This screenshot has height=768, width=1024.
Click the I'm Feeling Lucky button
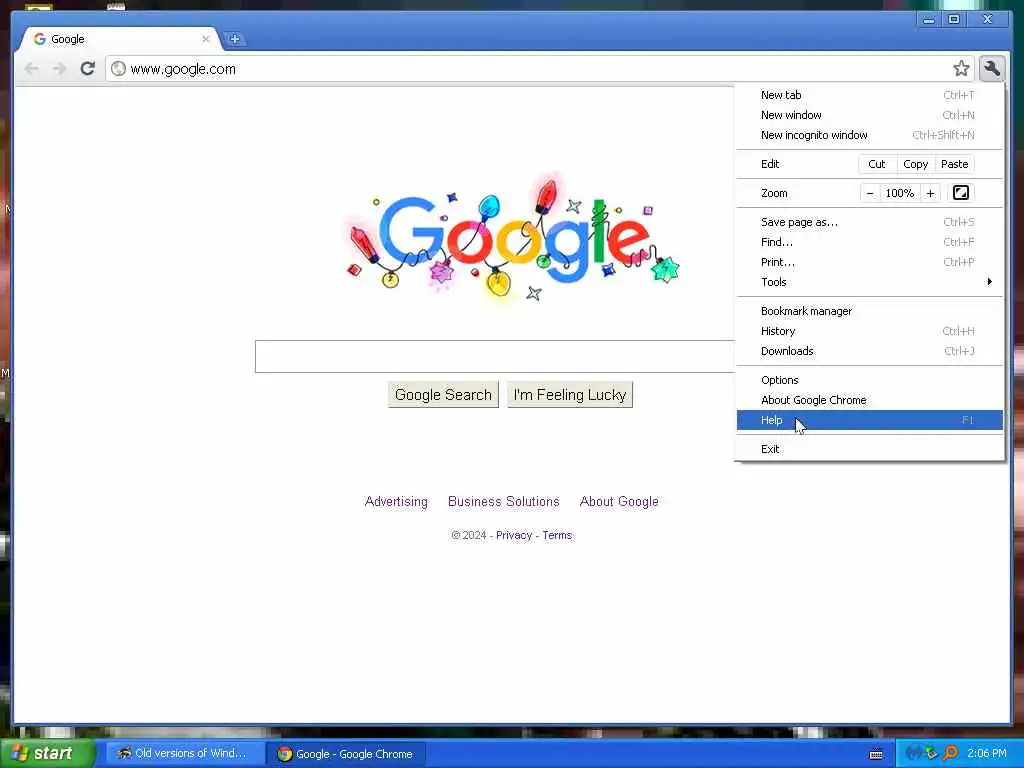[x=570, y=394]
